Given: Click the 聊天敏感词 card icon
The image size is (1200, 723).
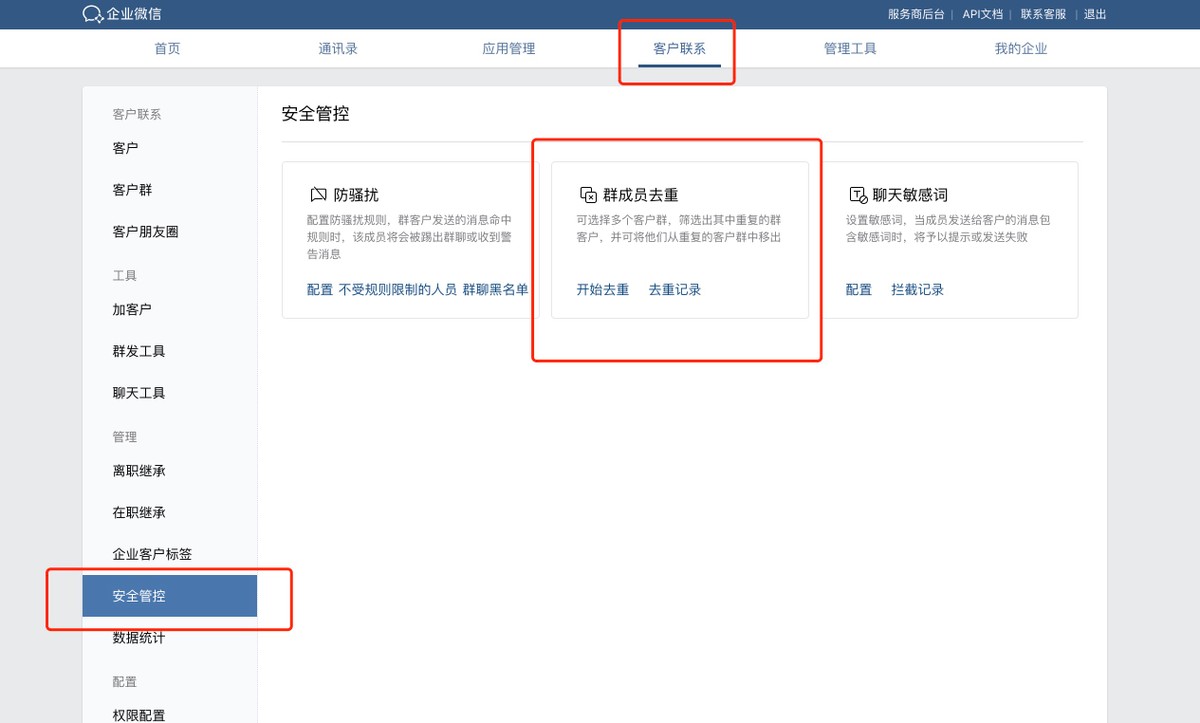Looking at the screenshot, I should pyautogui.click(x=858, y=194).
